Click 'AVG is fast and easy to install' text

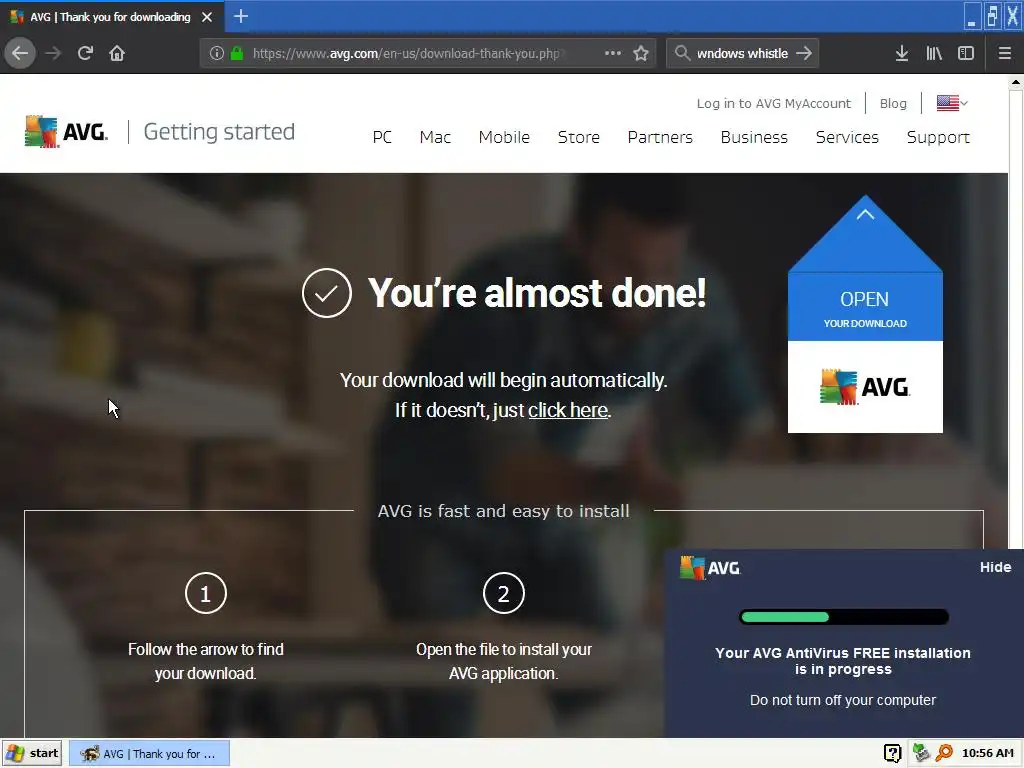click(504, 511)
